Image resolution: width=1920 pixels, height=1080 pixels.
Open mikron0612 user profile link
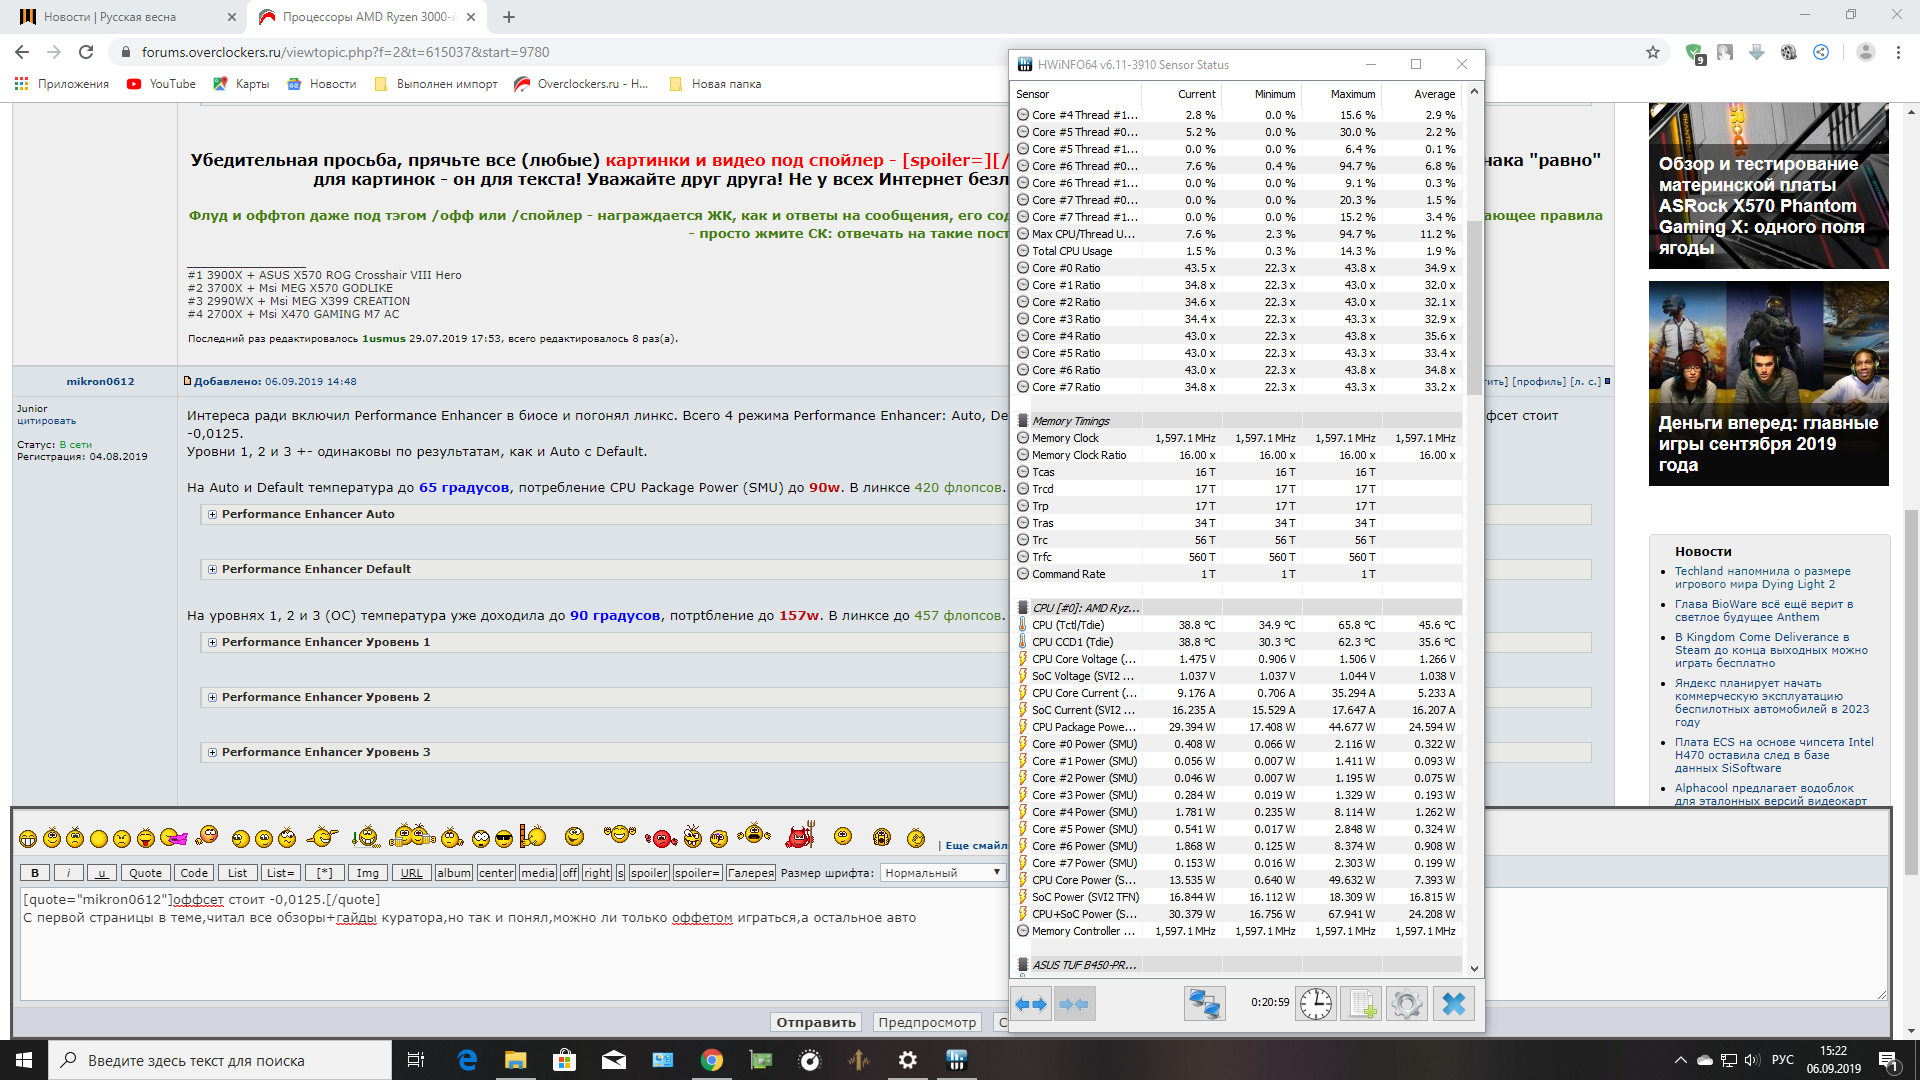tap(100, 381)
